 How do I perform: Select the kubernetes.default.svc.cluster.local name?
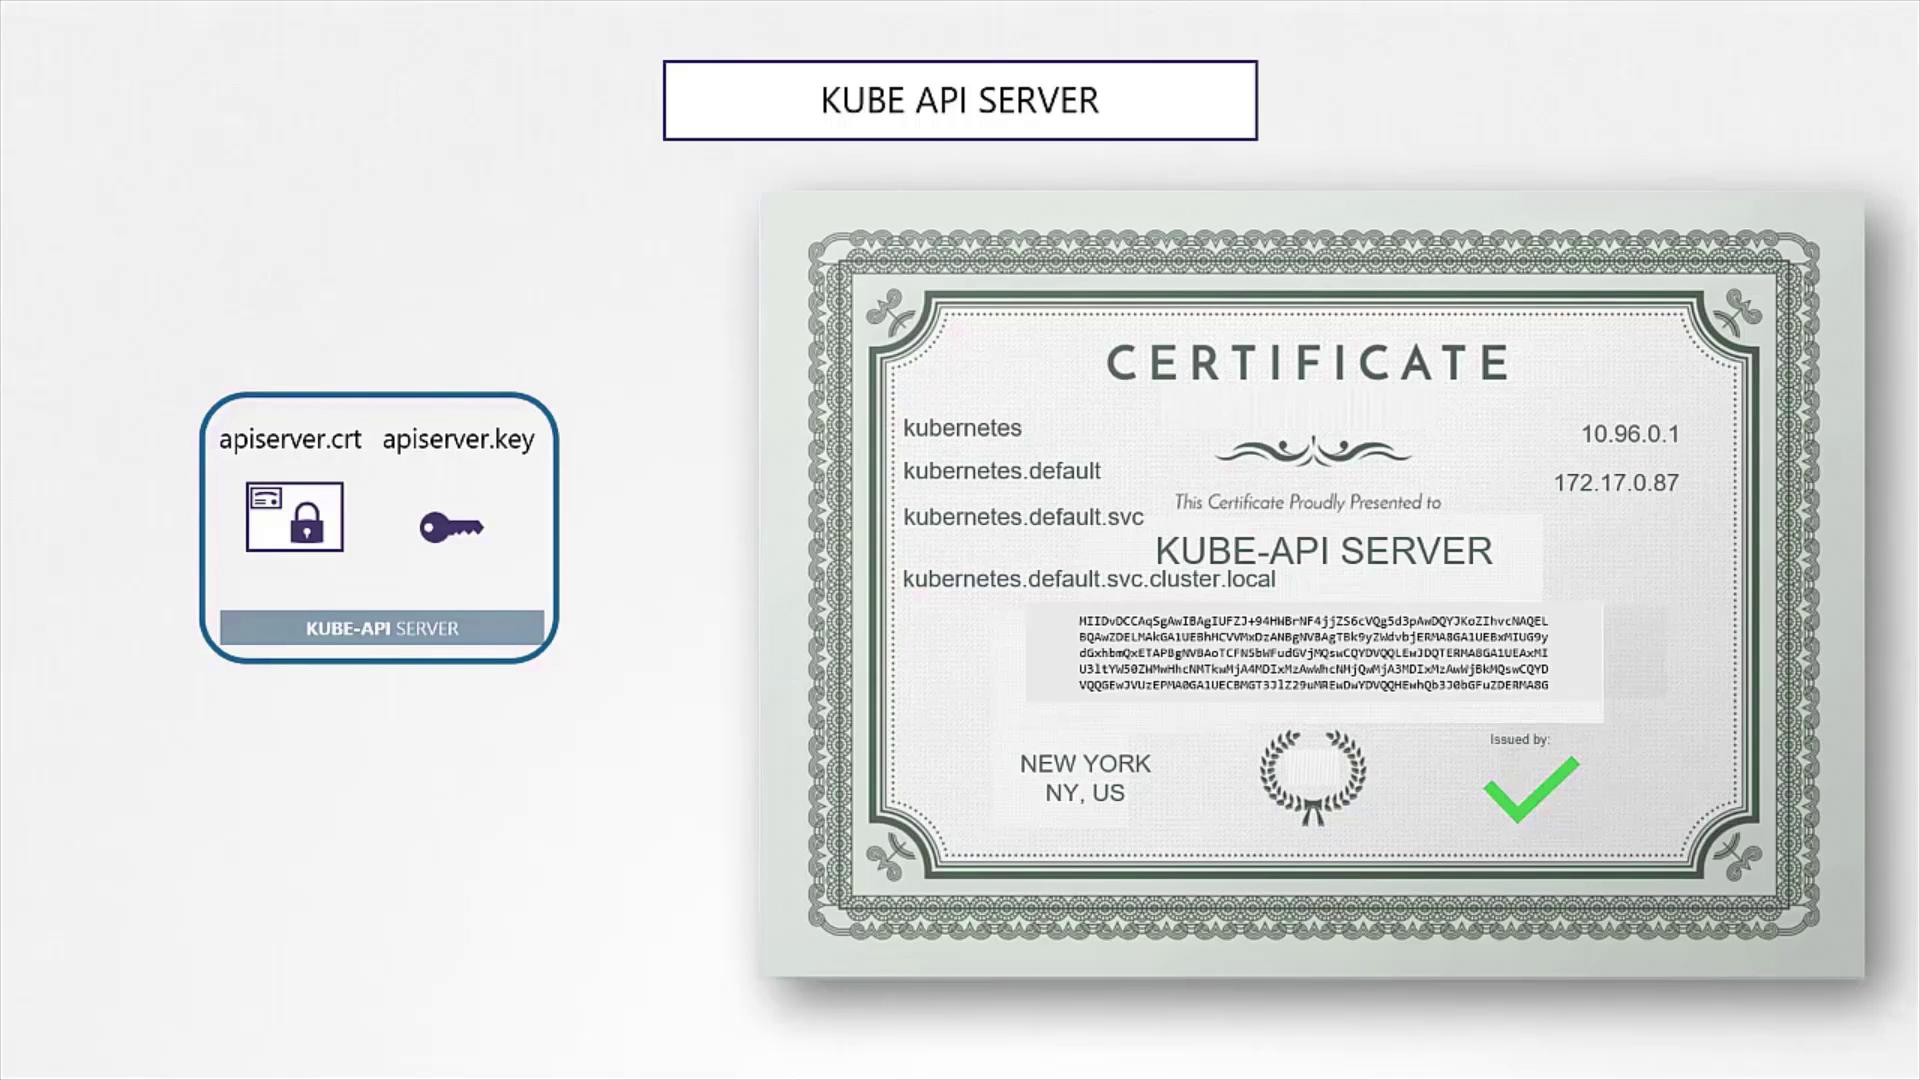click(1089, 579)
